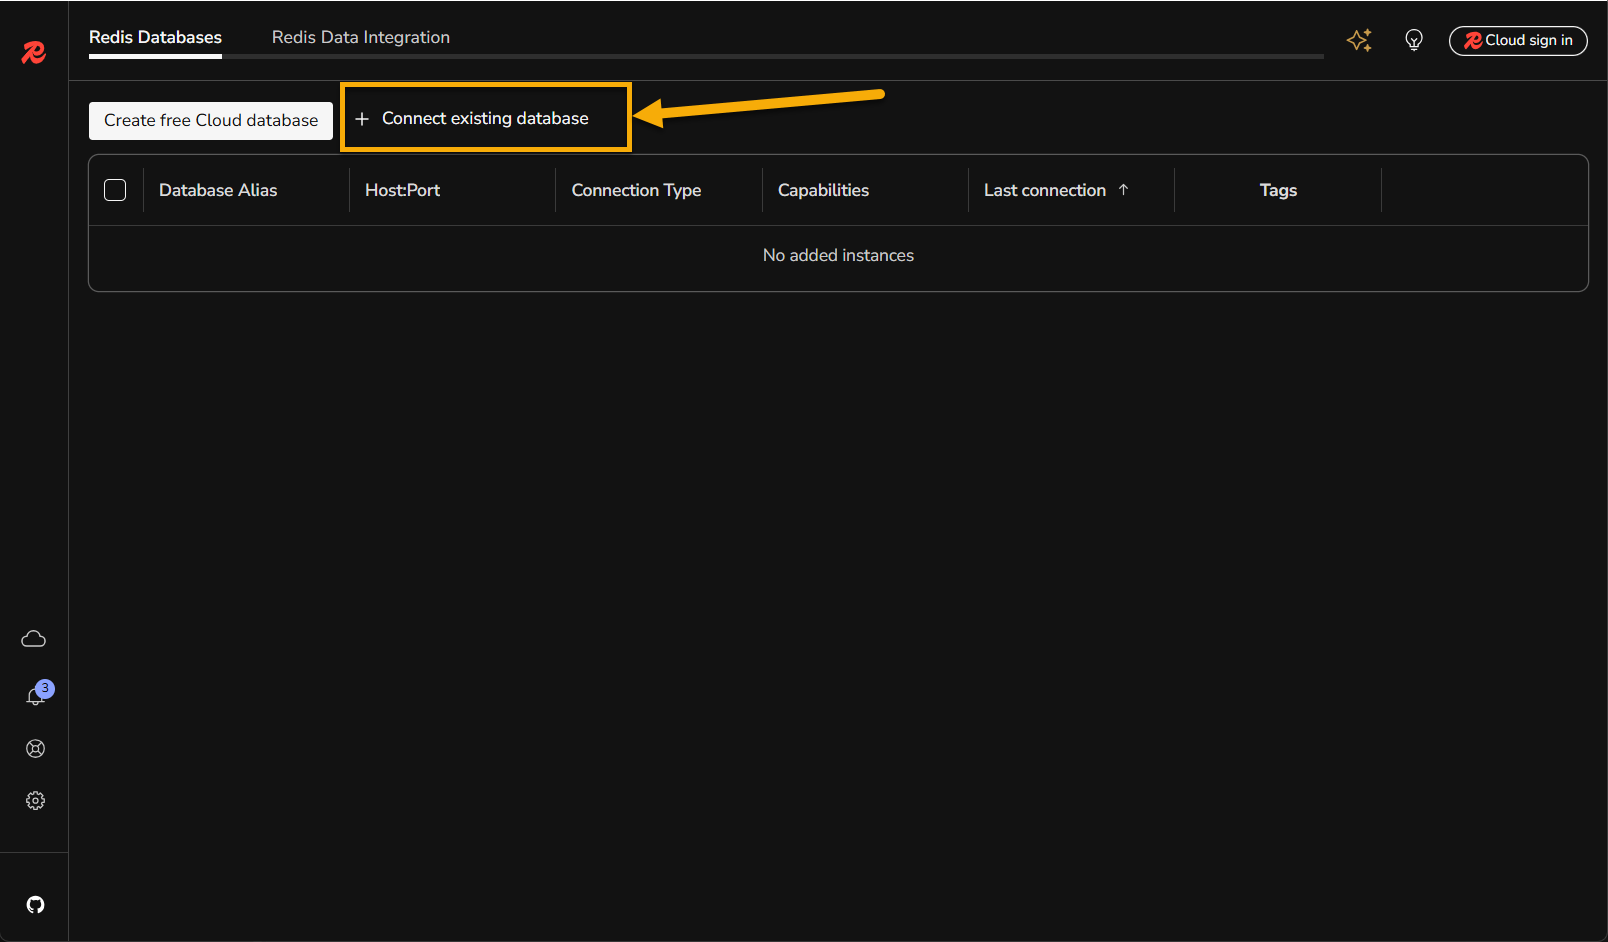Open the lifebuoy help menu
Image resolution: width=1608 pixels, height=942 pixels.
[35, 749]
